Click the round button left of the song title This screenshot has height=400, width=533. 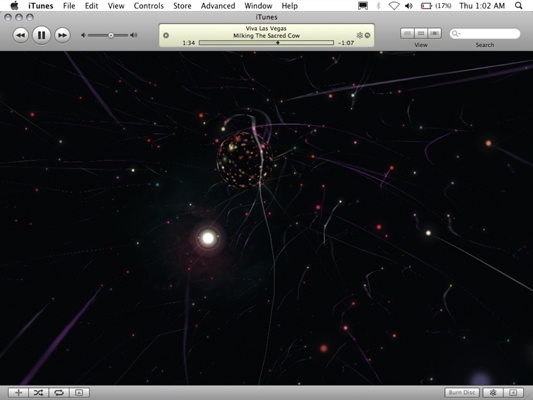pyautogui.click(x=166, y=35)
